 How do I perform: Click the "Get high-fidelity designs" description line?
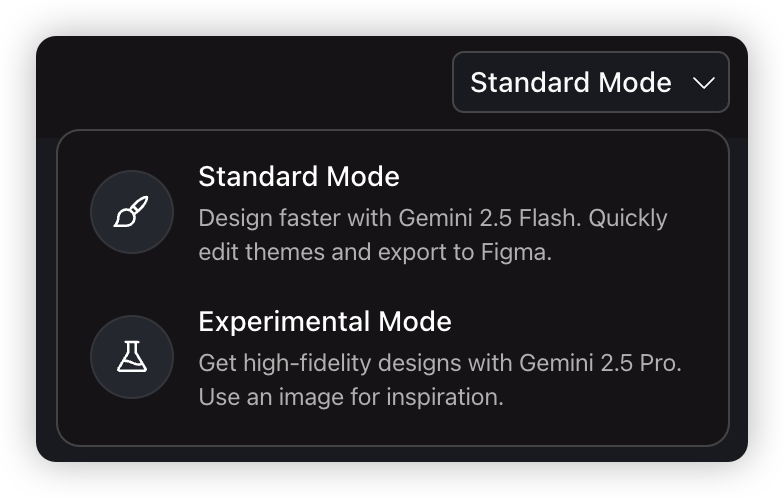(440, 363)
